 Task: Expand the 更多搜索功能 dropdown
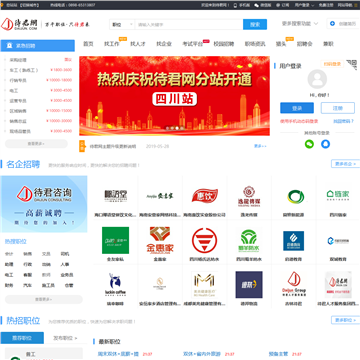(300, 24)
